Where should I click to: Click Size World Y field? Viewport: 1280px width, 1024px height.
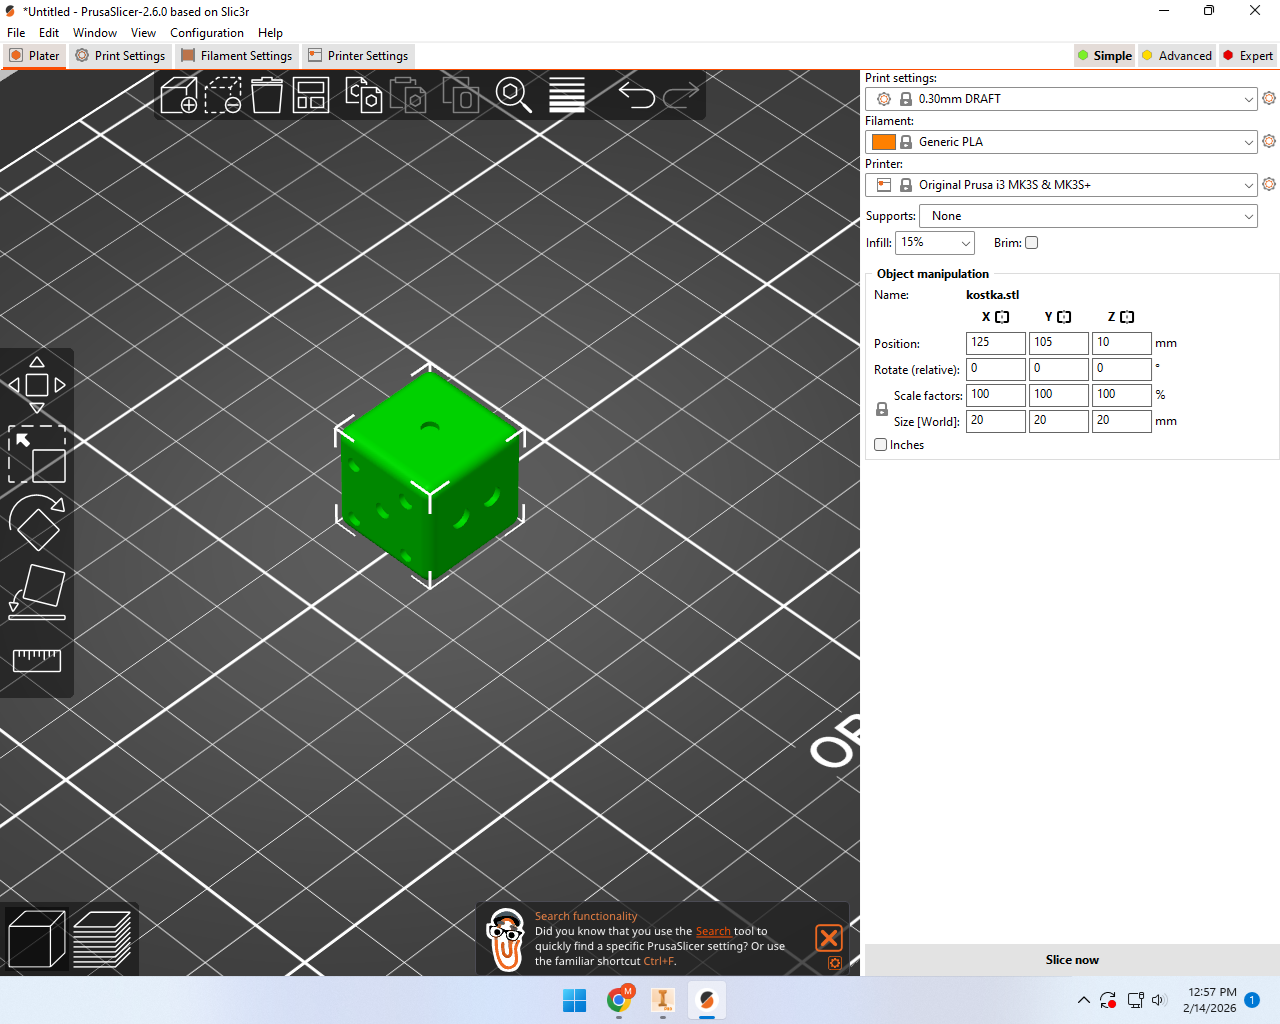1059,421
